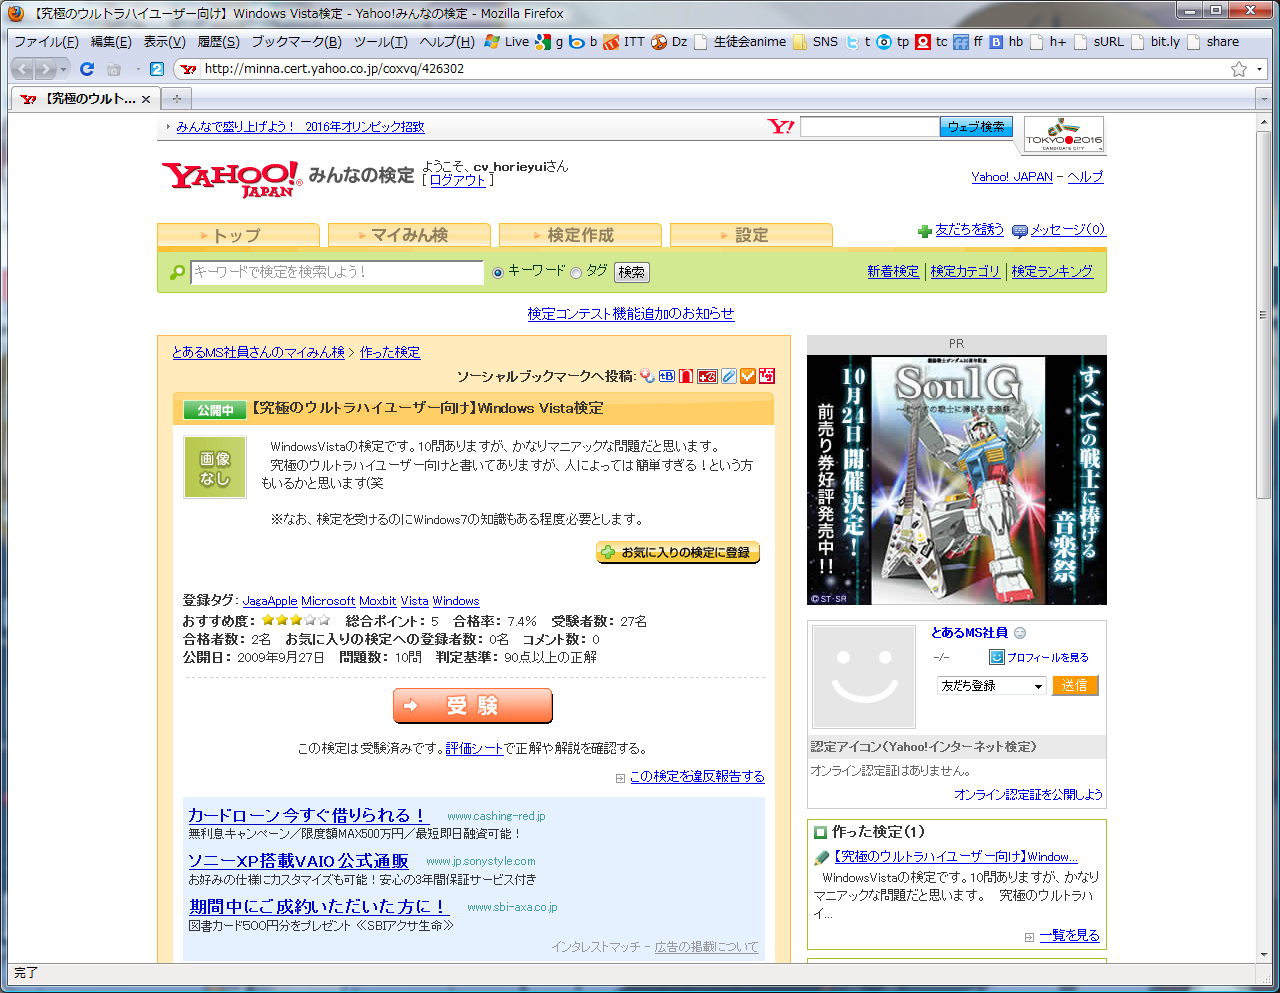Click the last red Buzzurl bookmark icon
Screen dimensions: 1280x993
click(x=767, y=376)
